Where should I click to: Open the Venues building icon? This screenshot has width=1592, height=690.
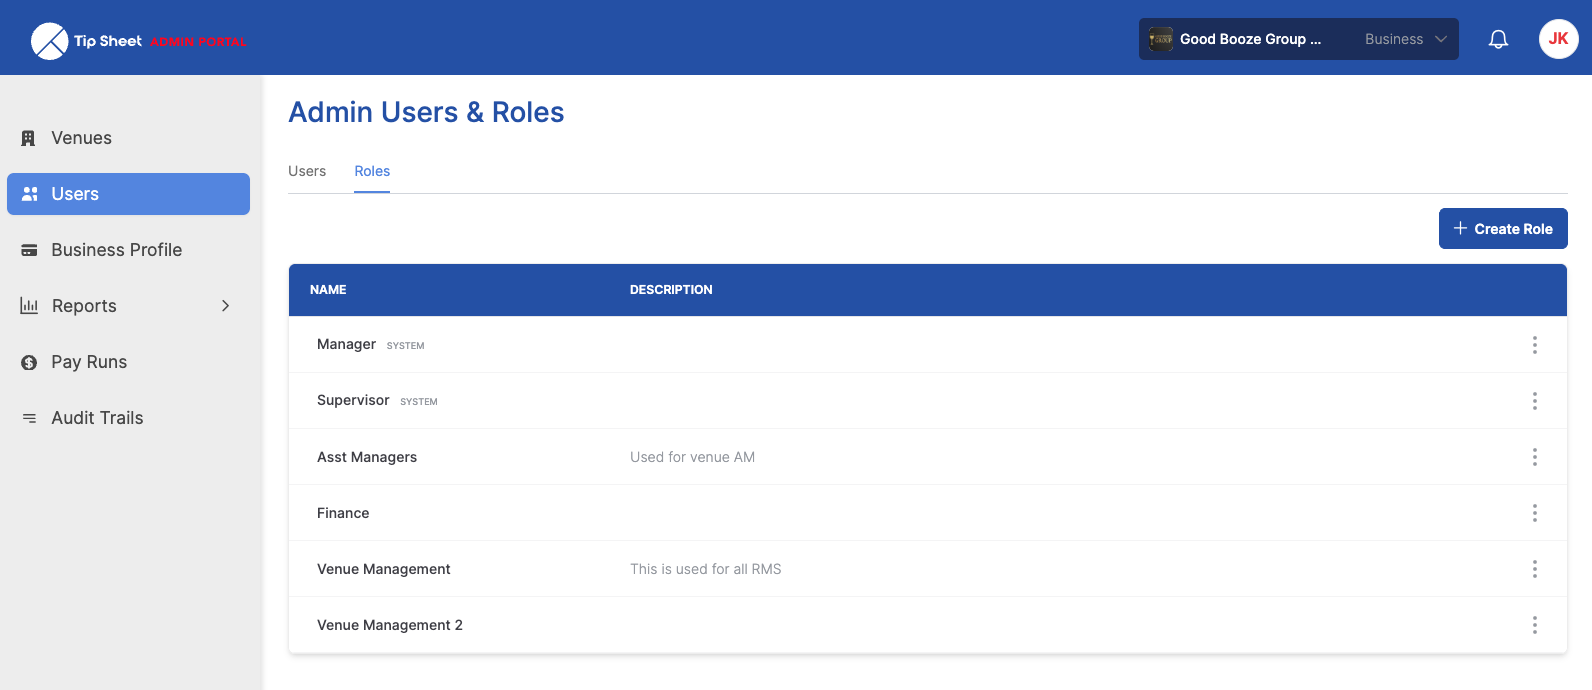point(29,138)
